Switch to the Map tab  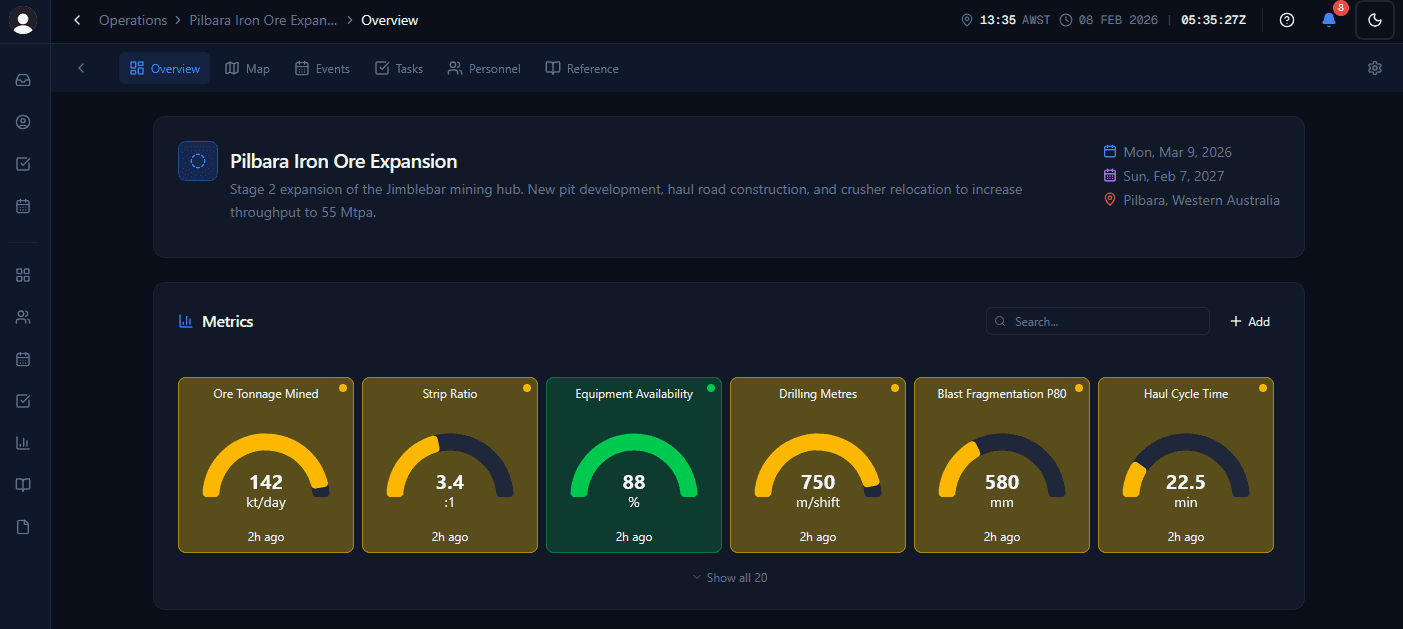tap(247, 68)
